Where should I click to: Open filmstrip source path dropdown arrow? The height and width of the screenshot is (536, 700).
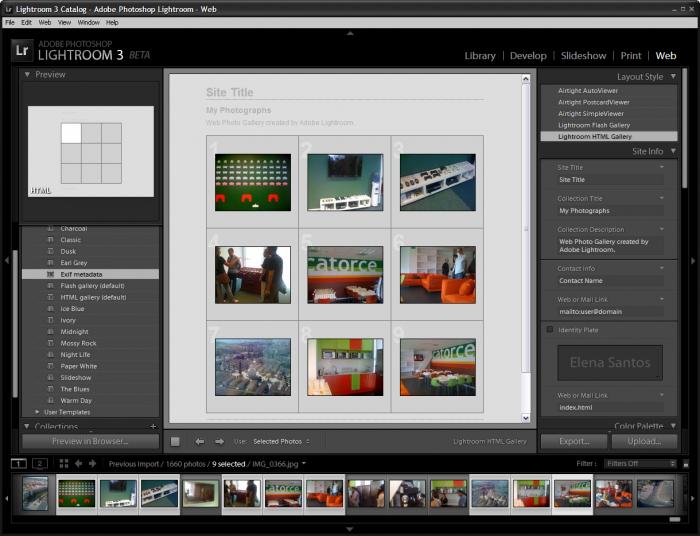click(x=304, y=463)
